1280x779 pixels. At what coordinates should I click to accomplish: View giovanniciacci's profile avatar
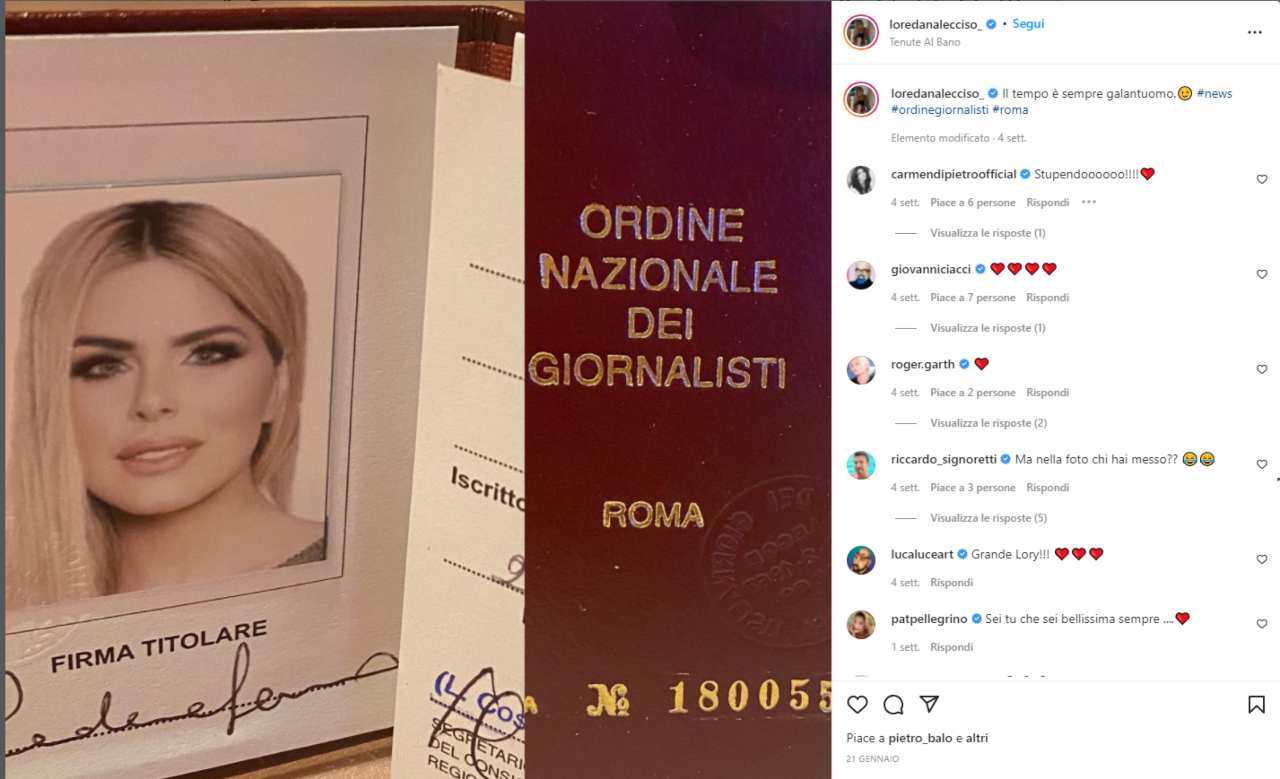pyautogui.click(x=861, y=275)
